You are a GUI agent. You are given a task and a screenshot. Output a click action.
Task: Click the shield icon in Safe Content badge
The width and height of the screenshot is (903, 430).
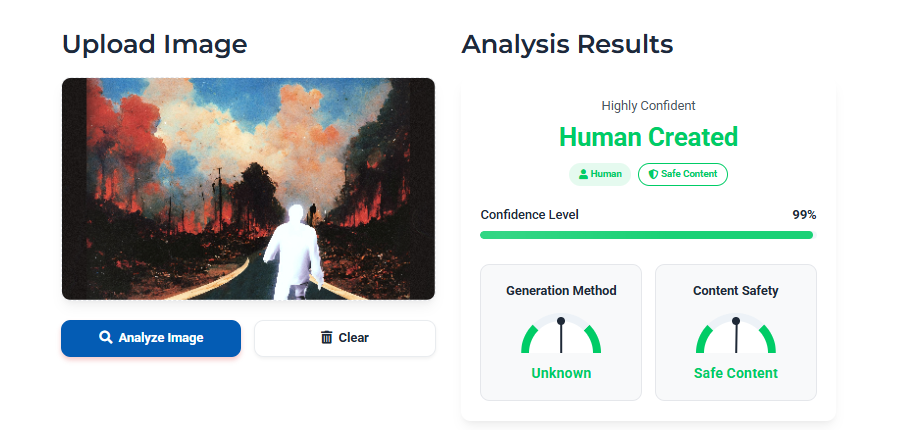coord(653,174)
